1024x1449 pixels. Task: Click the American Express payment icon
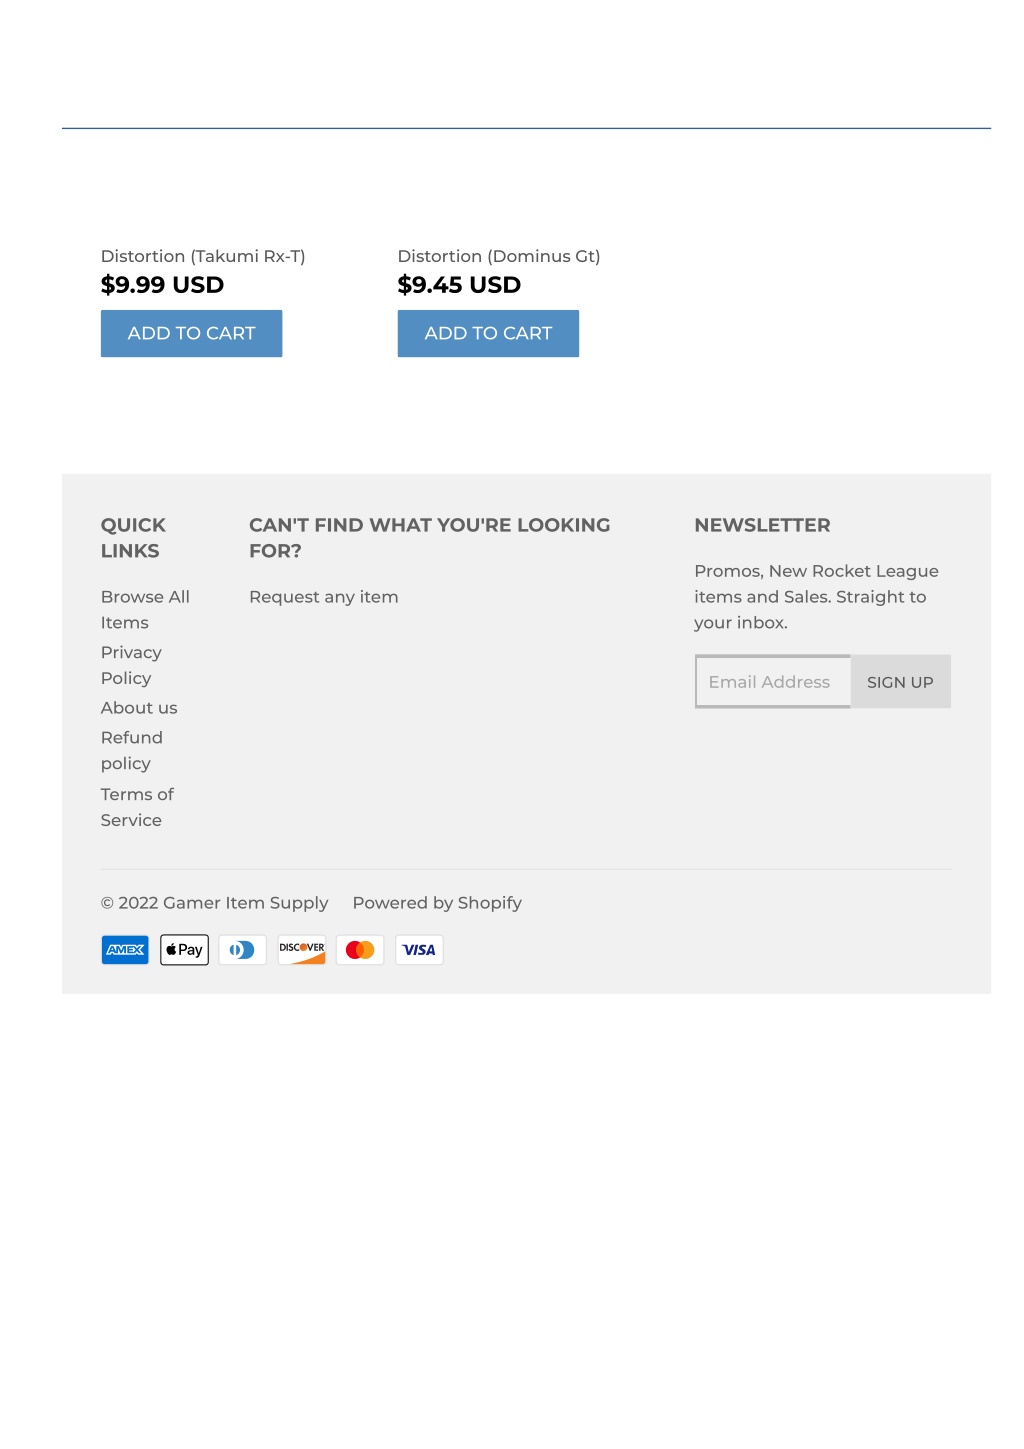click(x=125, y=950)
